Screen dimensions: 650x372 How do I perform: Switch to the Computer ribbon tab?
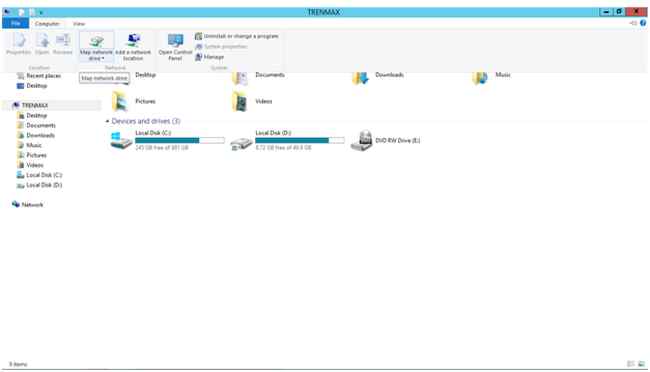click(47, 24)
